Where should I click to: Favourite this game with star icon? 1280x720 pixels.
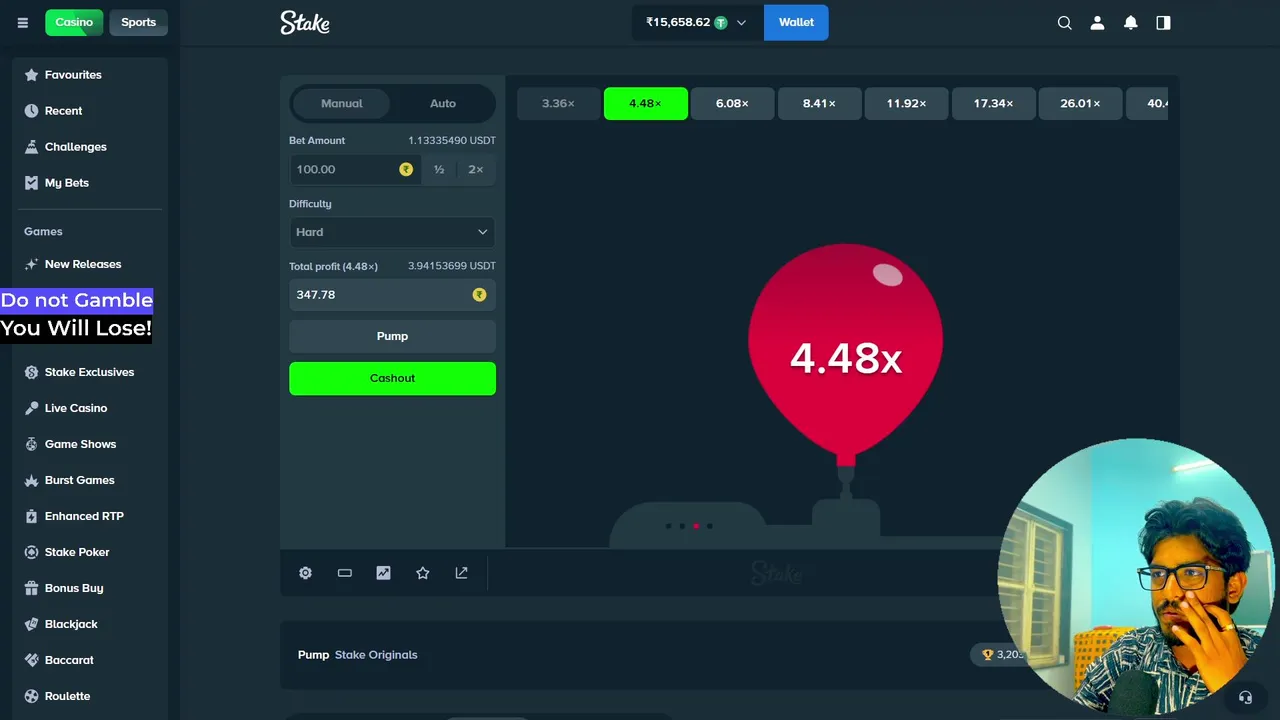tap(423, 573)
